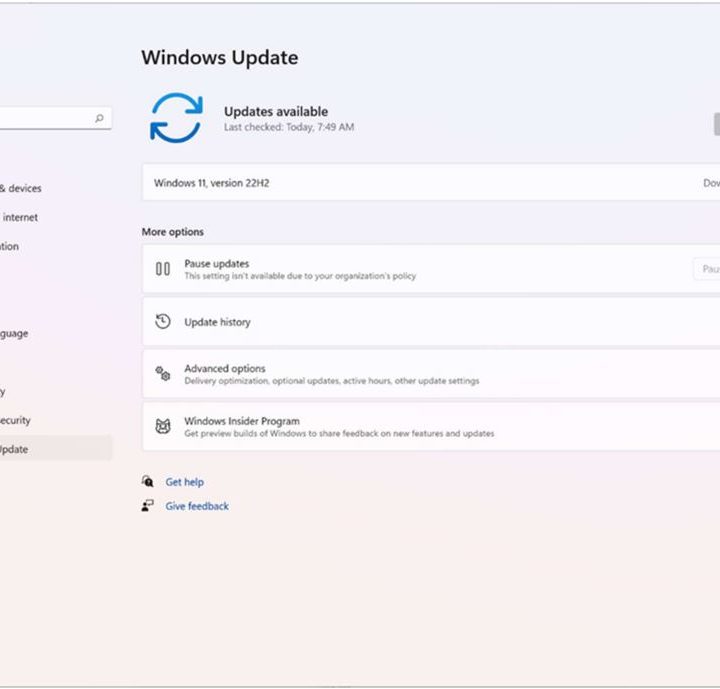Click the Give feedback icon

coord(147,506)
